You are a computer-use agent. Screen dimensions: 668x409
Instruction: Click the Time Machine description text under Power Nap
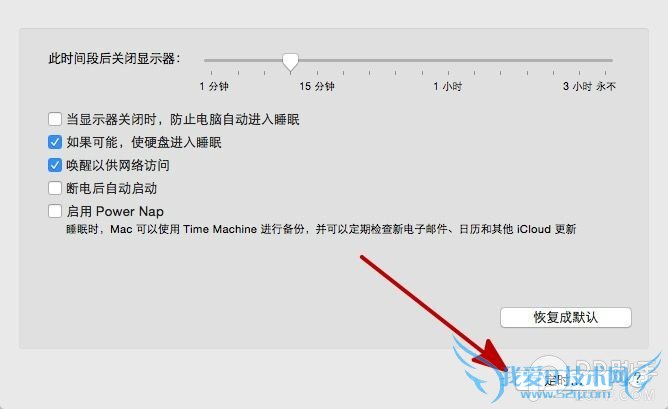point(321,229)
